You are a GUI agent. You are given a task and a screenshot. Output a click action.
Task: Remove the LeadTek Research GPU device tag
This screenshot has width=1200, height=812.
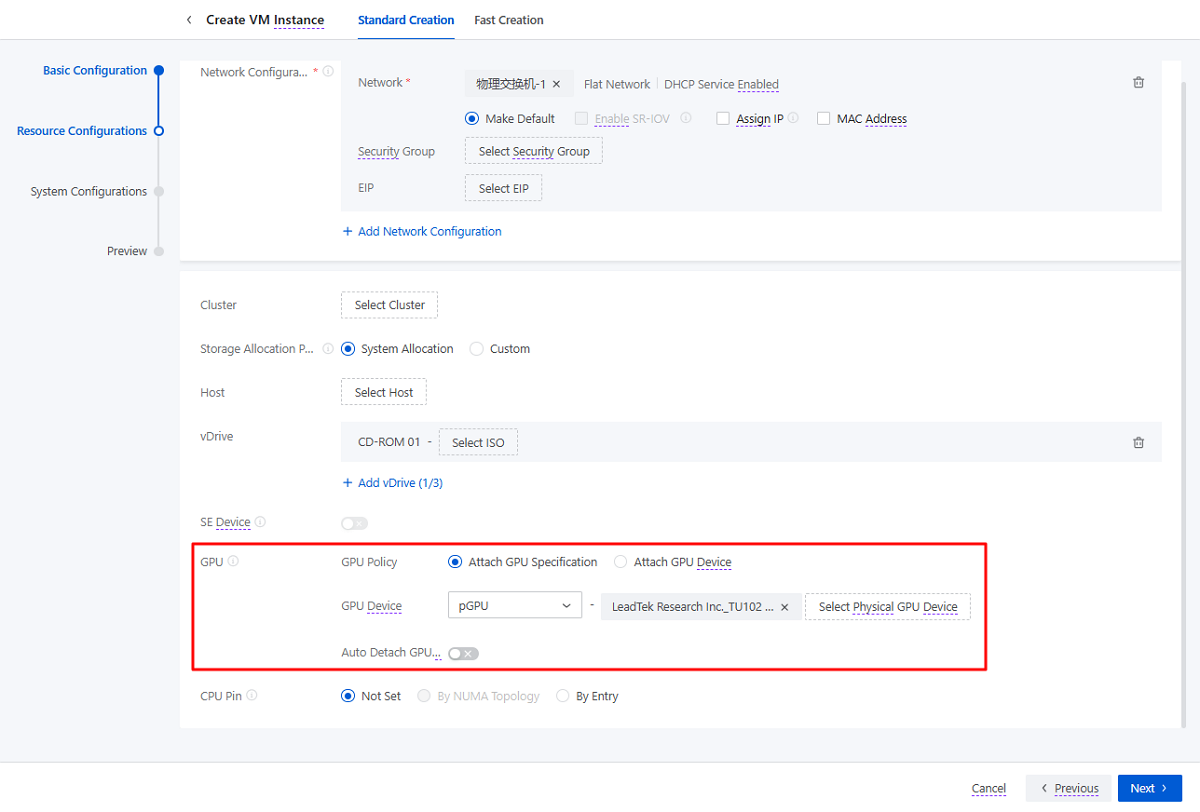(785, 607)
